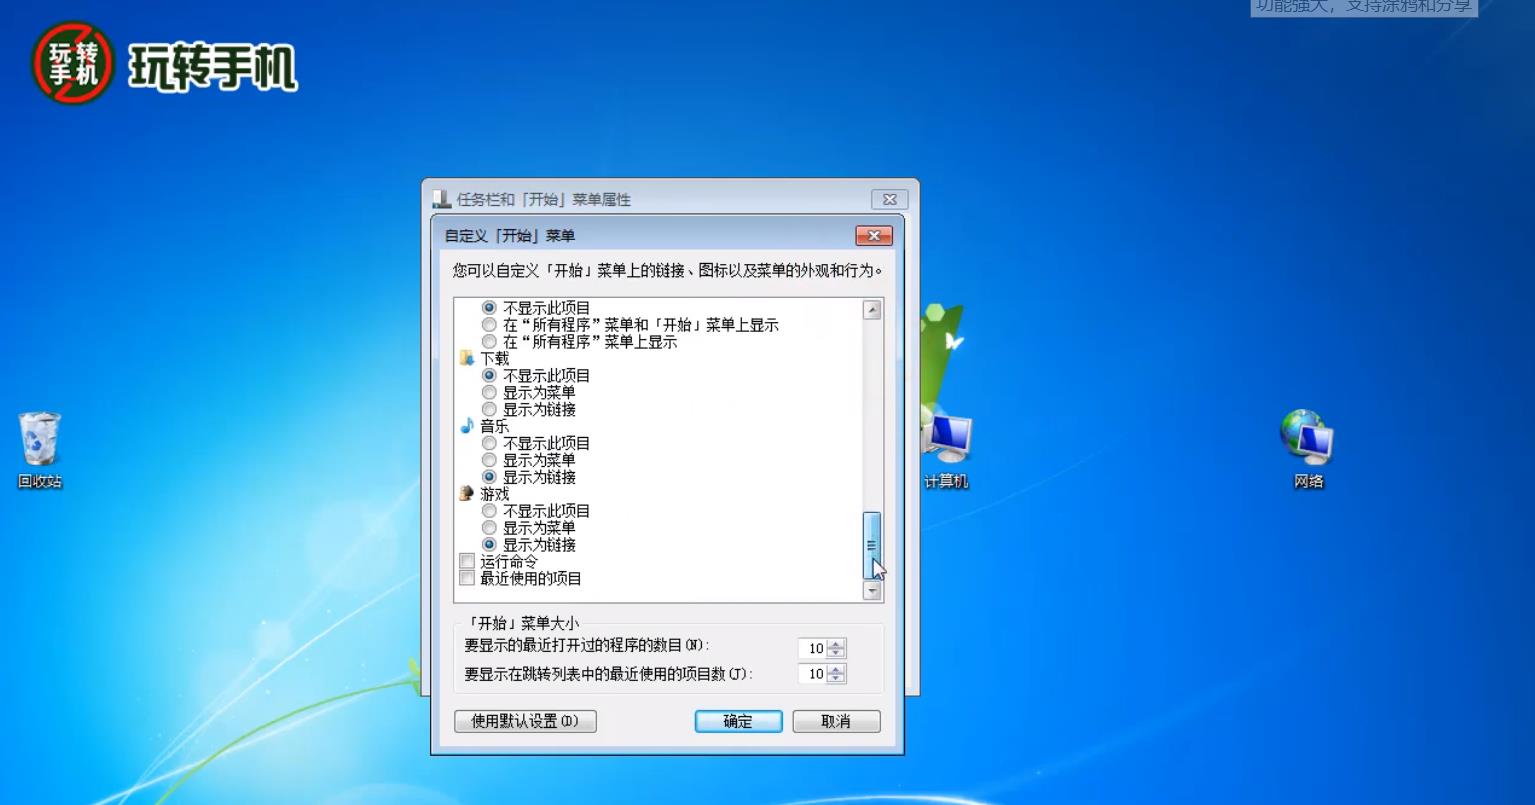The image size is (1535, 805).
Task: Click the 音乐 music note icon
Action: 467,426
